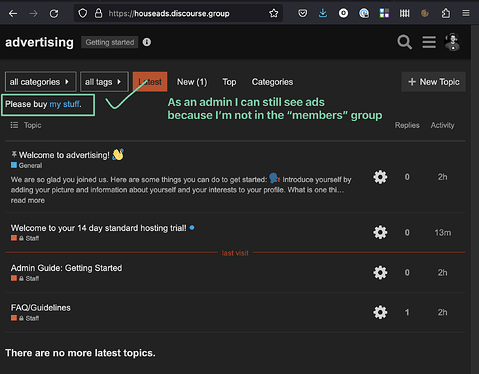
Task: Select the Latest tab
Action: [x=150, y=82]
